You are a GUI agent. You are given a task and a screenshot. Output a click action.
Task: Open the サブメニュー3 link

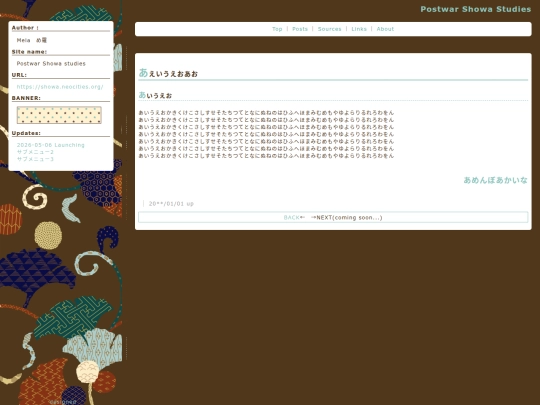[x=35, y=159]
